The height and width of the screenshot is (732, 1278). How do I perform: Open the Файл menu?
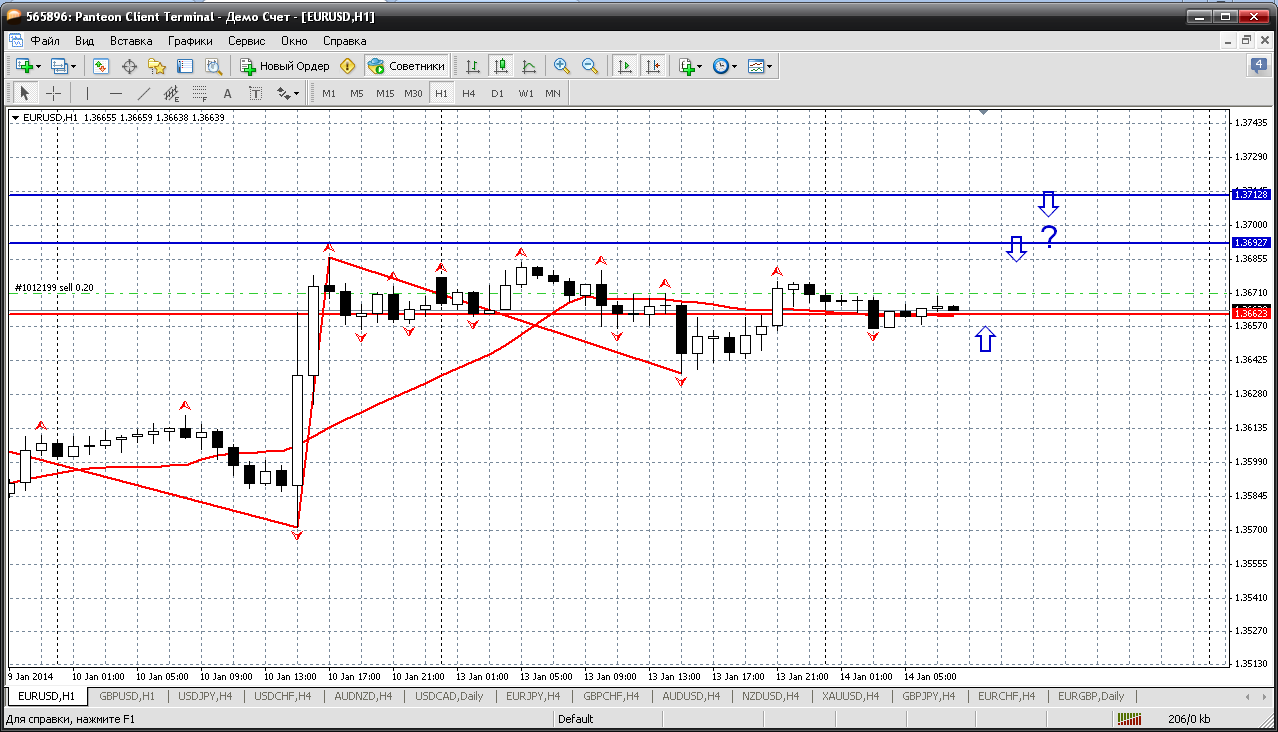click(x=45, y=41)
